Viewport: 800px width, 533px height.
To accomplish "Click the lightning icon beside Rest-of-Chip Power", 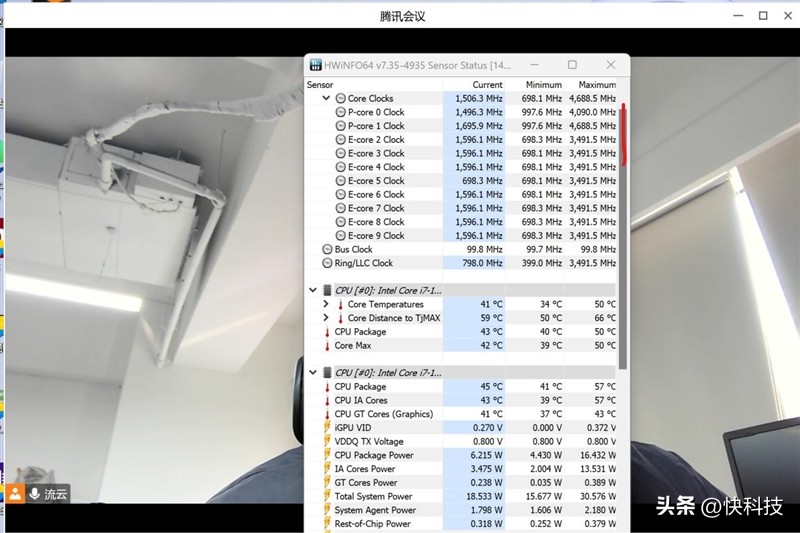I will (327, 524).
